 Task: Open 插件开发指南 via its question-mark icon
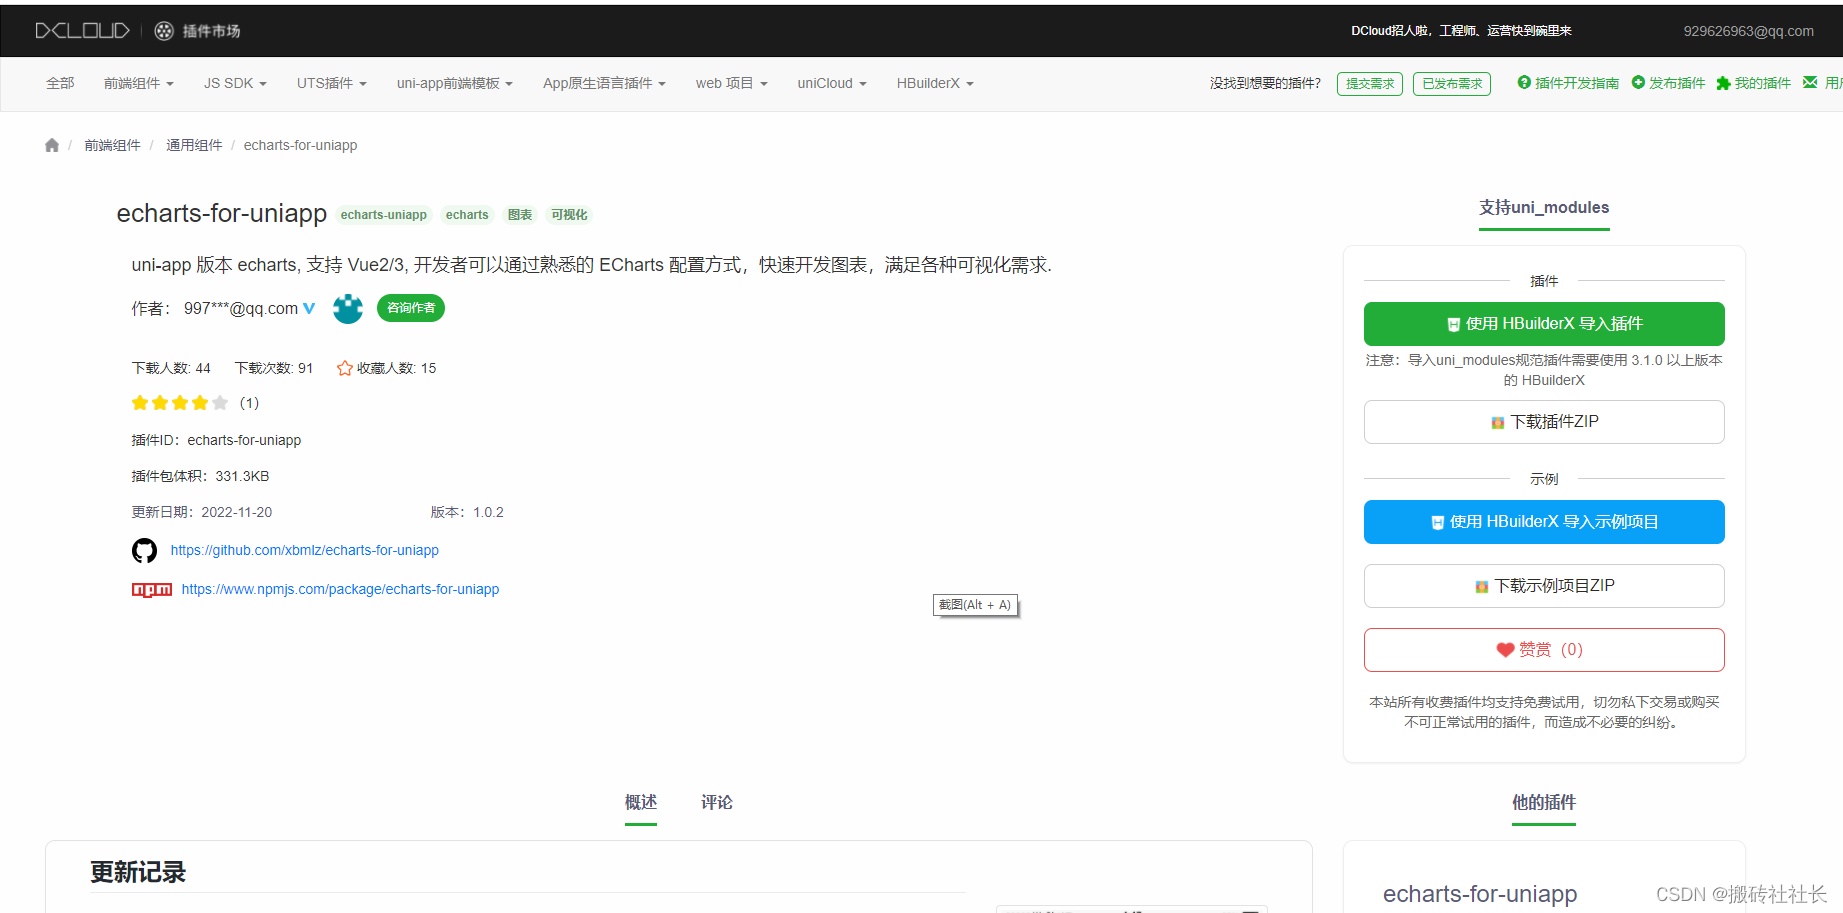1524,83
